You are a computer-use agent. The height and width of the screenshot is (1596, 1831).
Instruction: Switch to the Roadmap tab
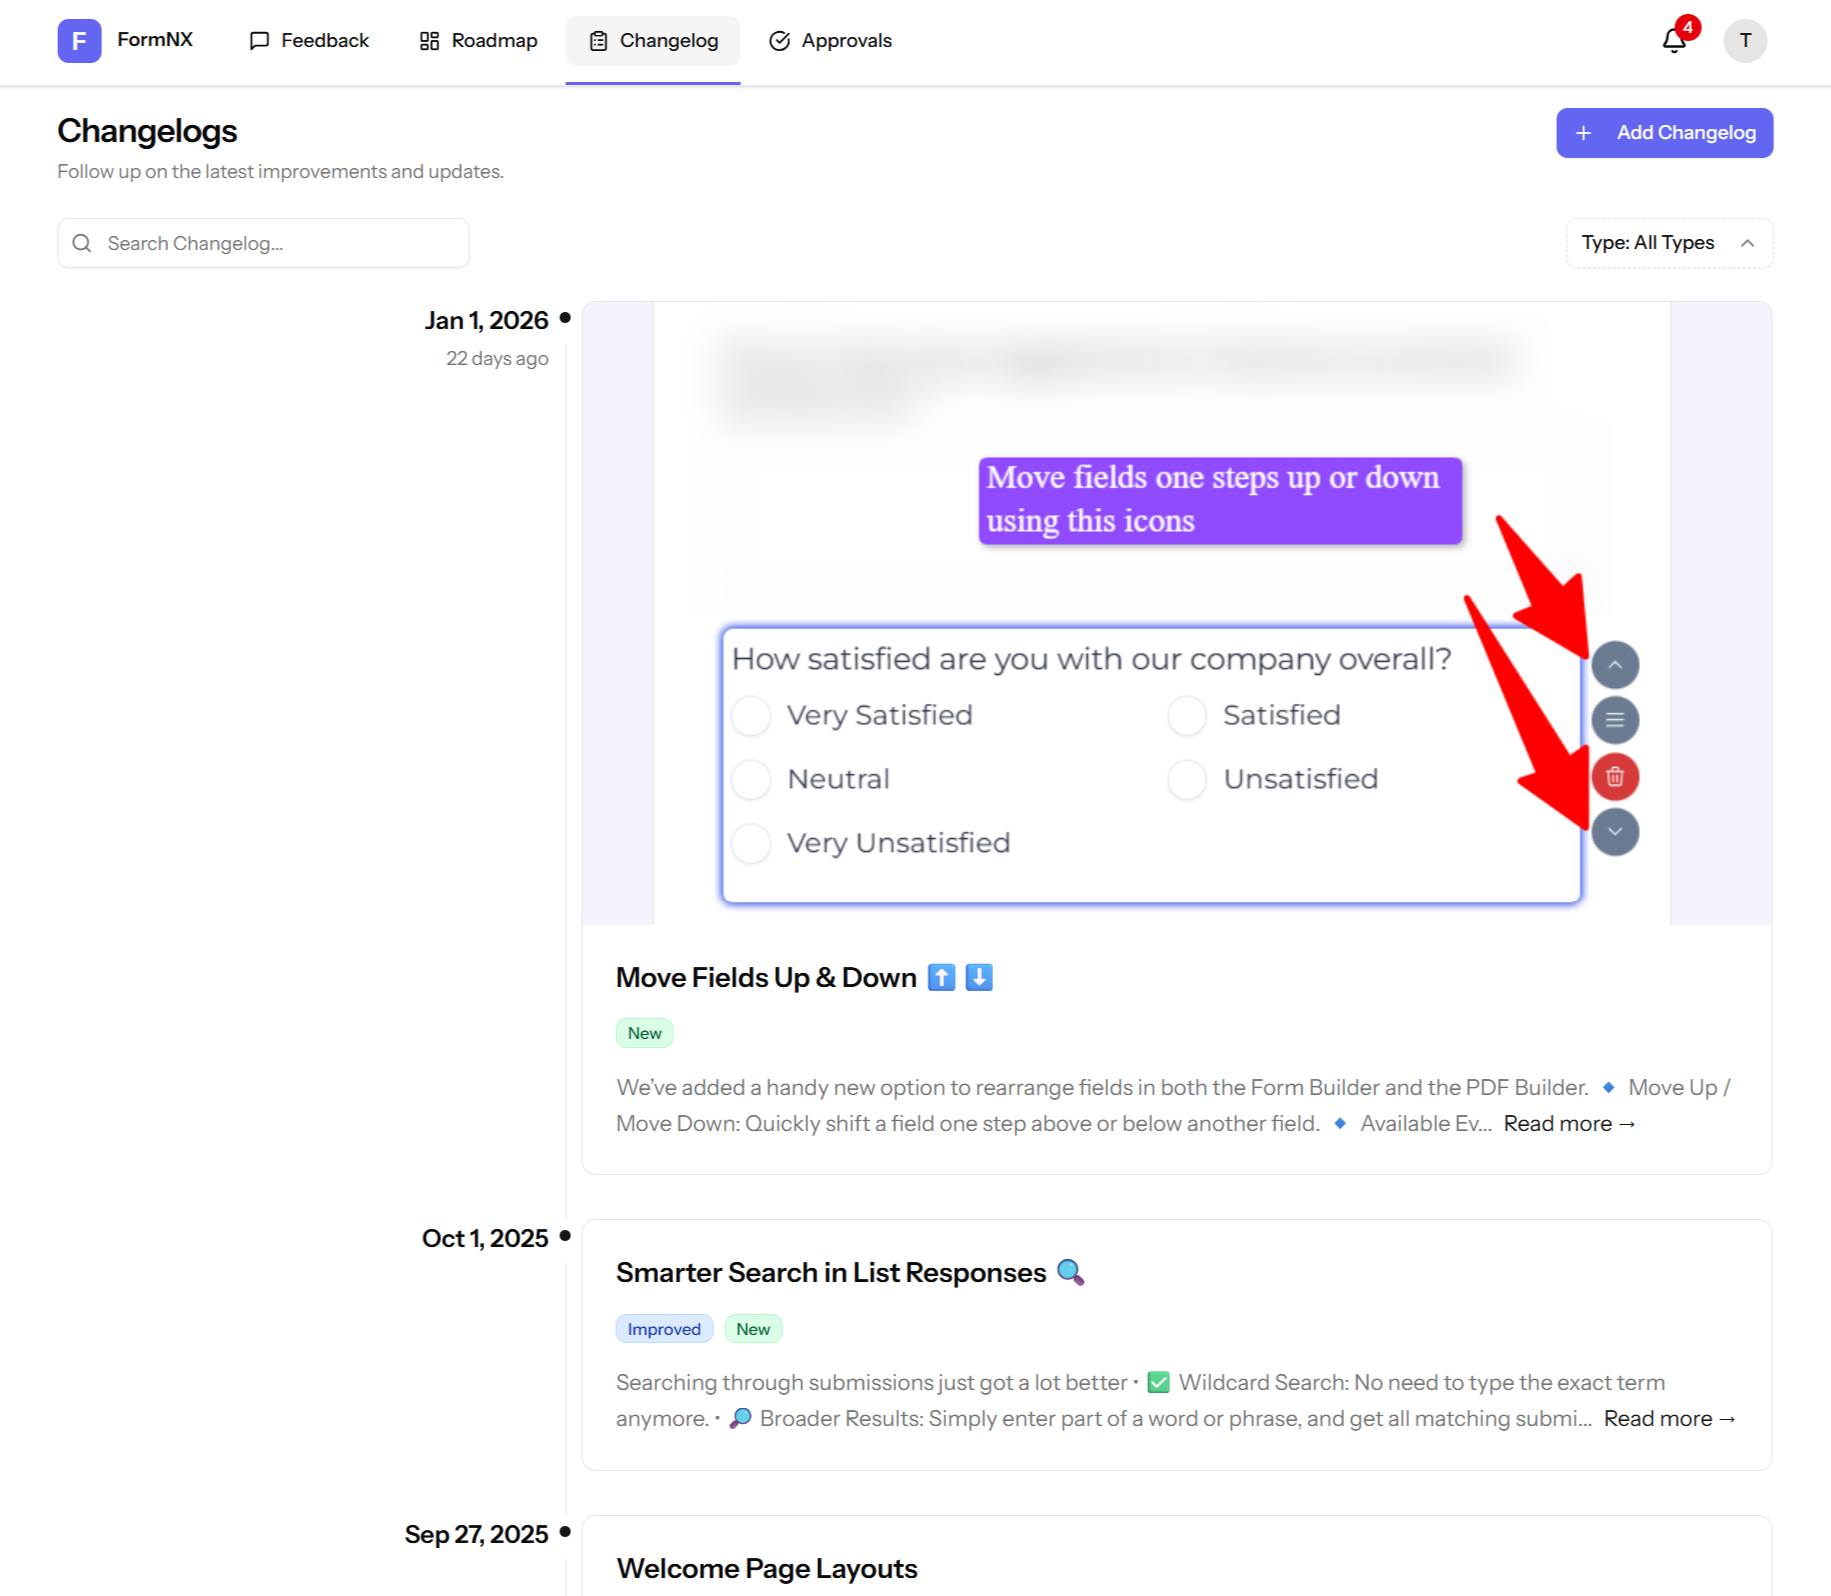[x=478, y=41]
